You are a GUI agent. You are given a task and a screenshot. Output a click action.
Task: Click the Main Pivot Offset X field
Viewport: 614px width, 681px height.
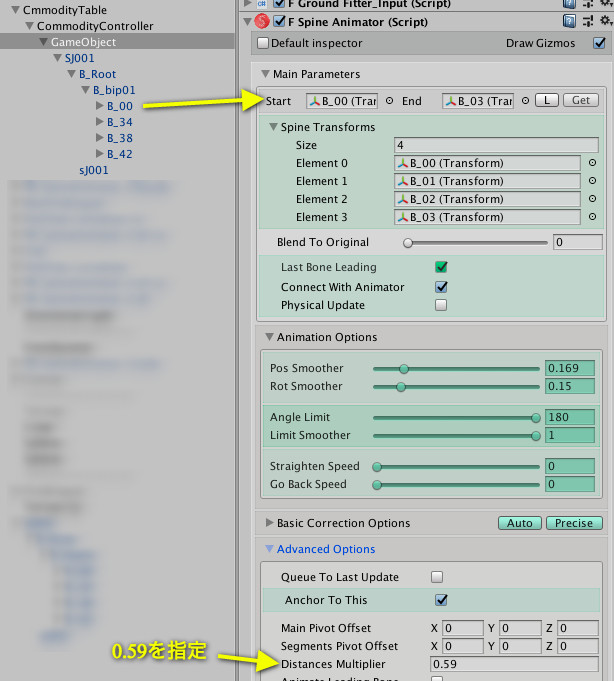tap(463, 628)
